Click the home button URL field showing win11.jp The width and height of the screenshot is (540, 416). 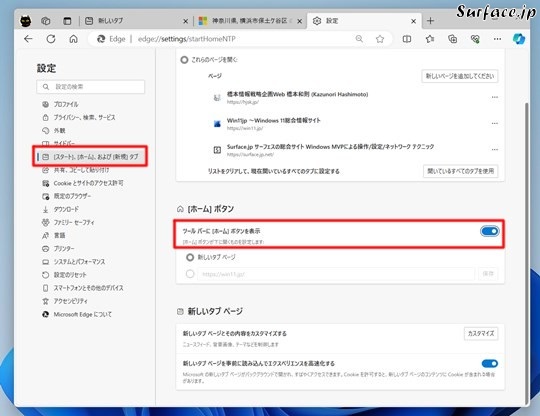(336, 274)
